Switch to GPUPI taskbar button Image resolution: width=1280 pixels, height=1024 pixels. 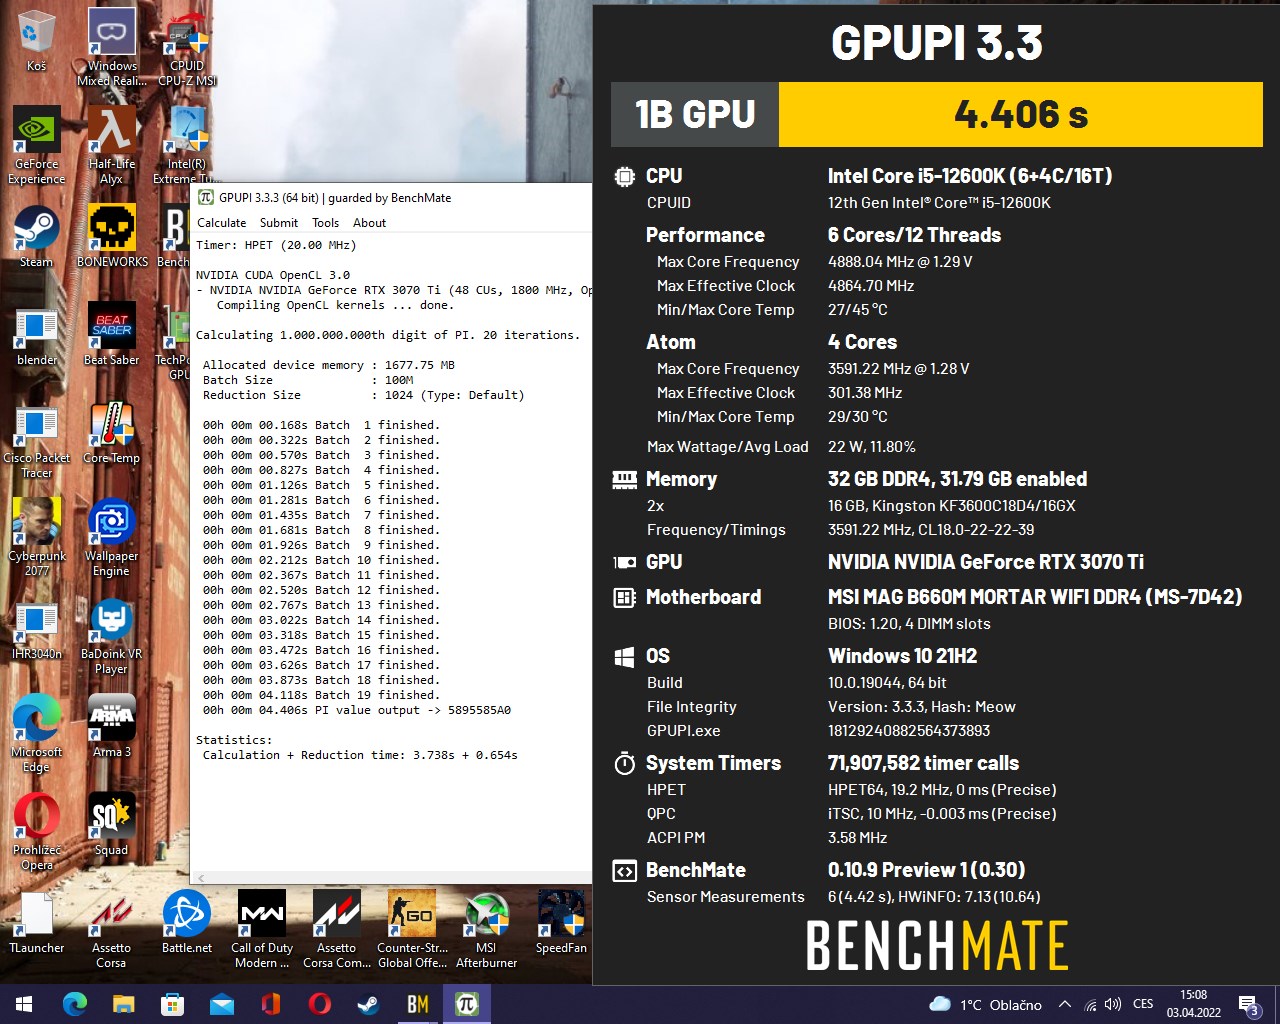[466, 1004]
